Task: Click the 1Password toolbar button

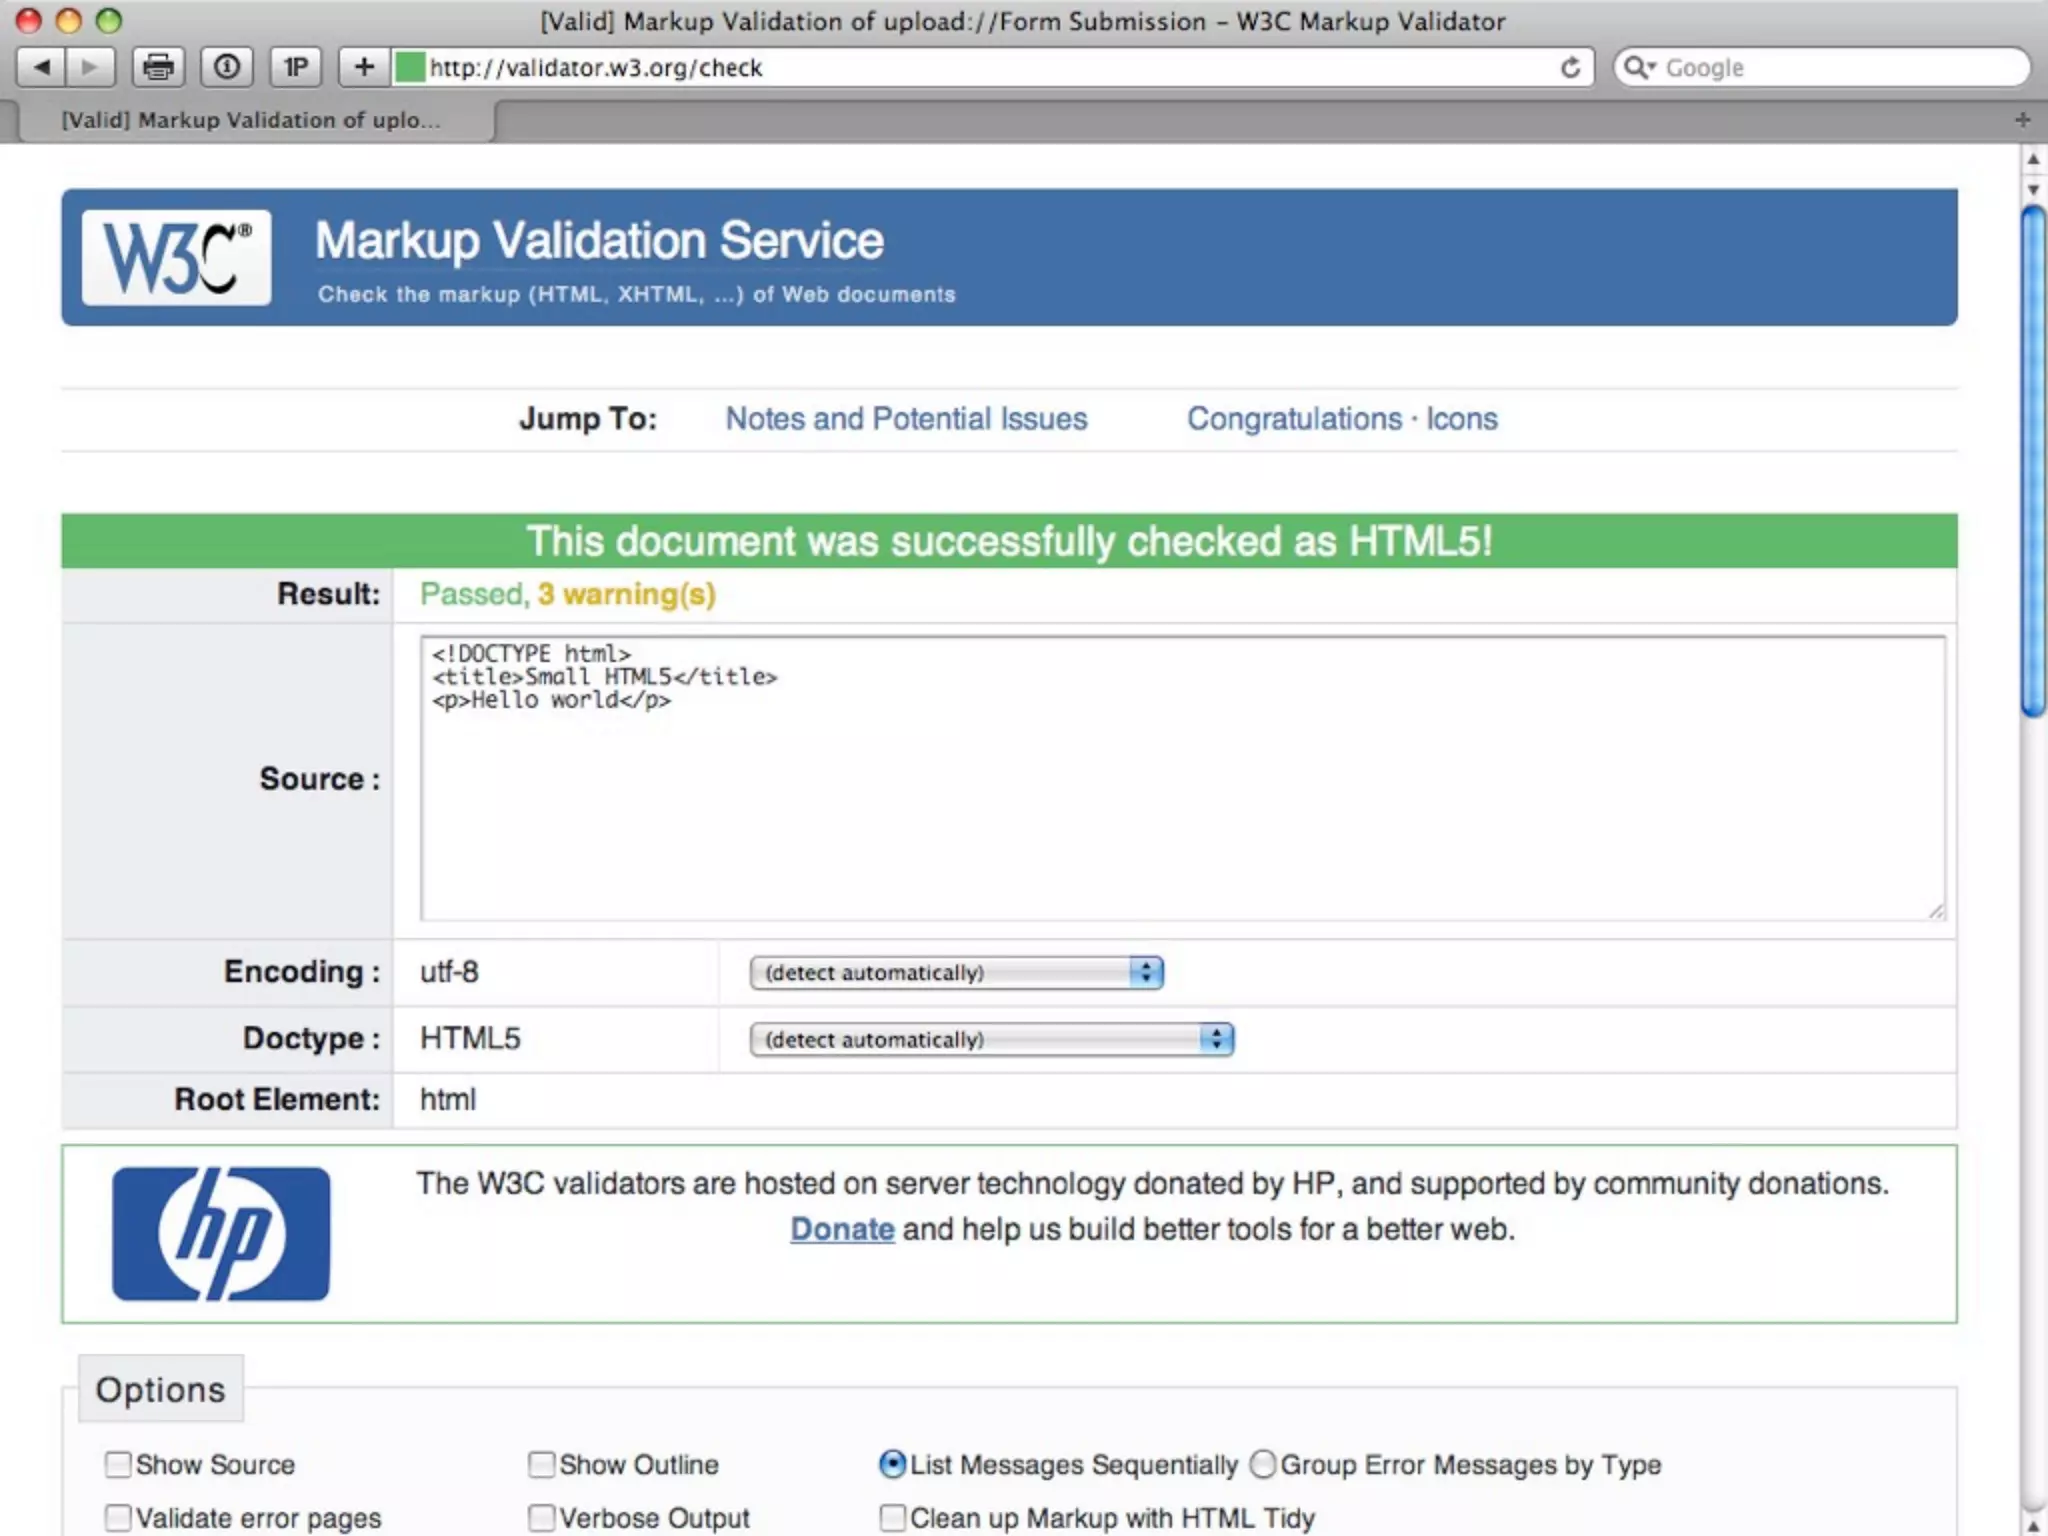Action: [295, 67]
